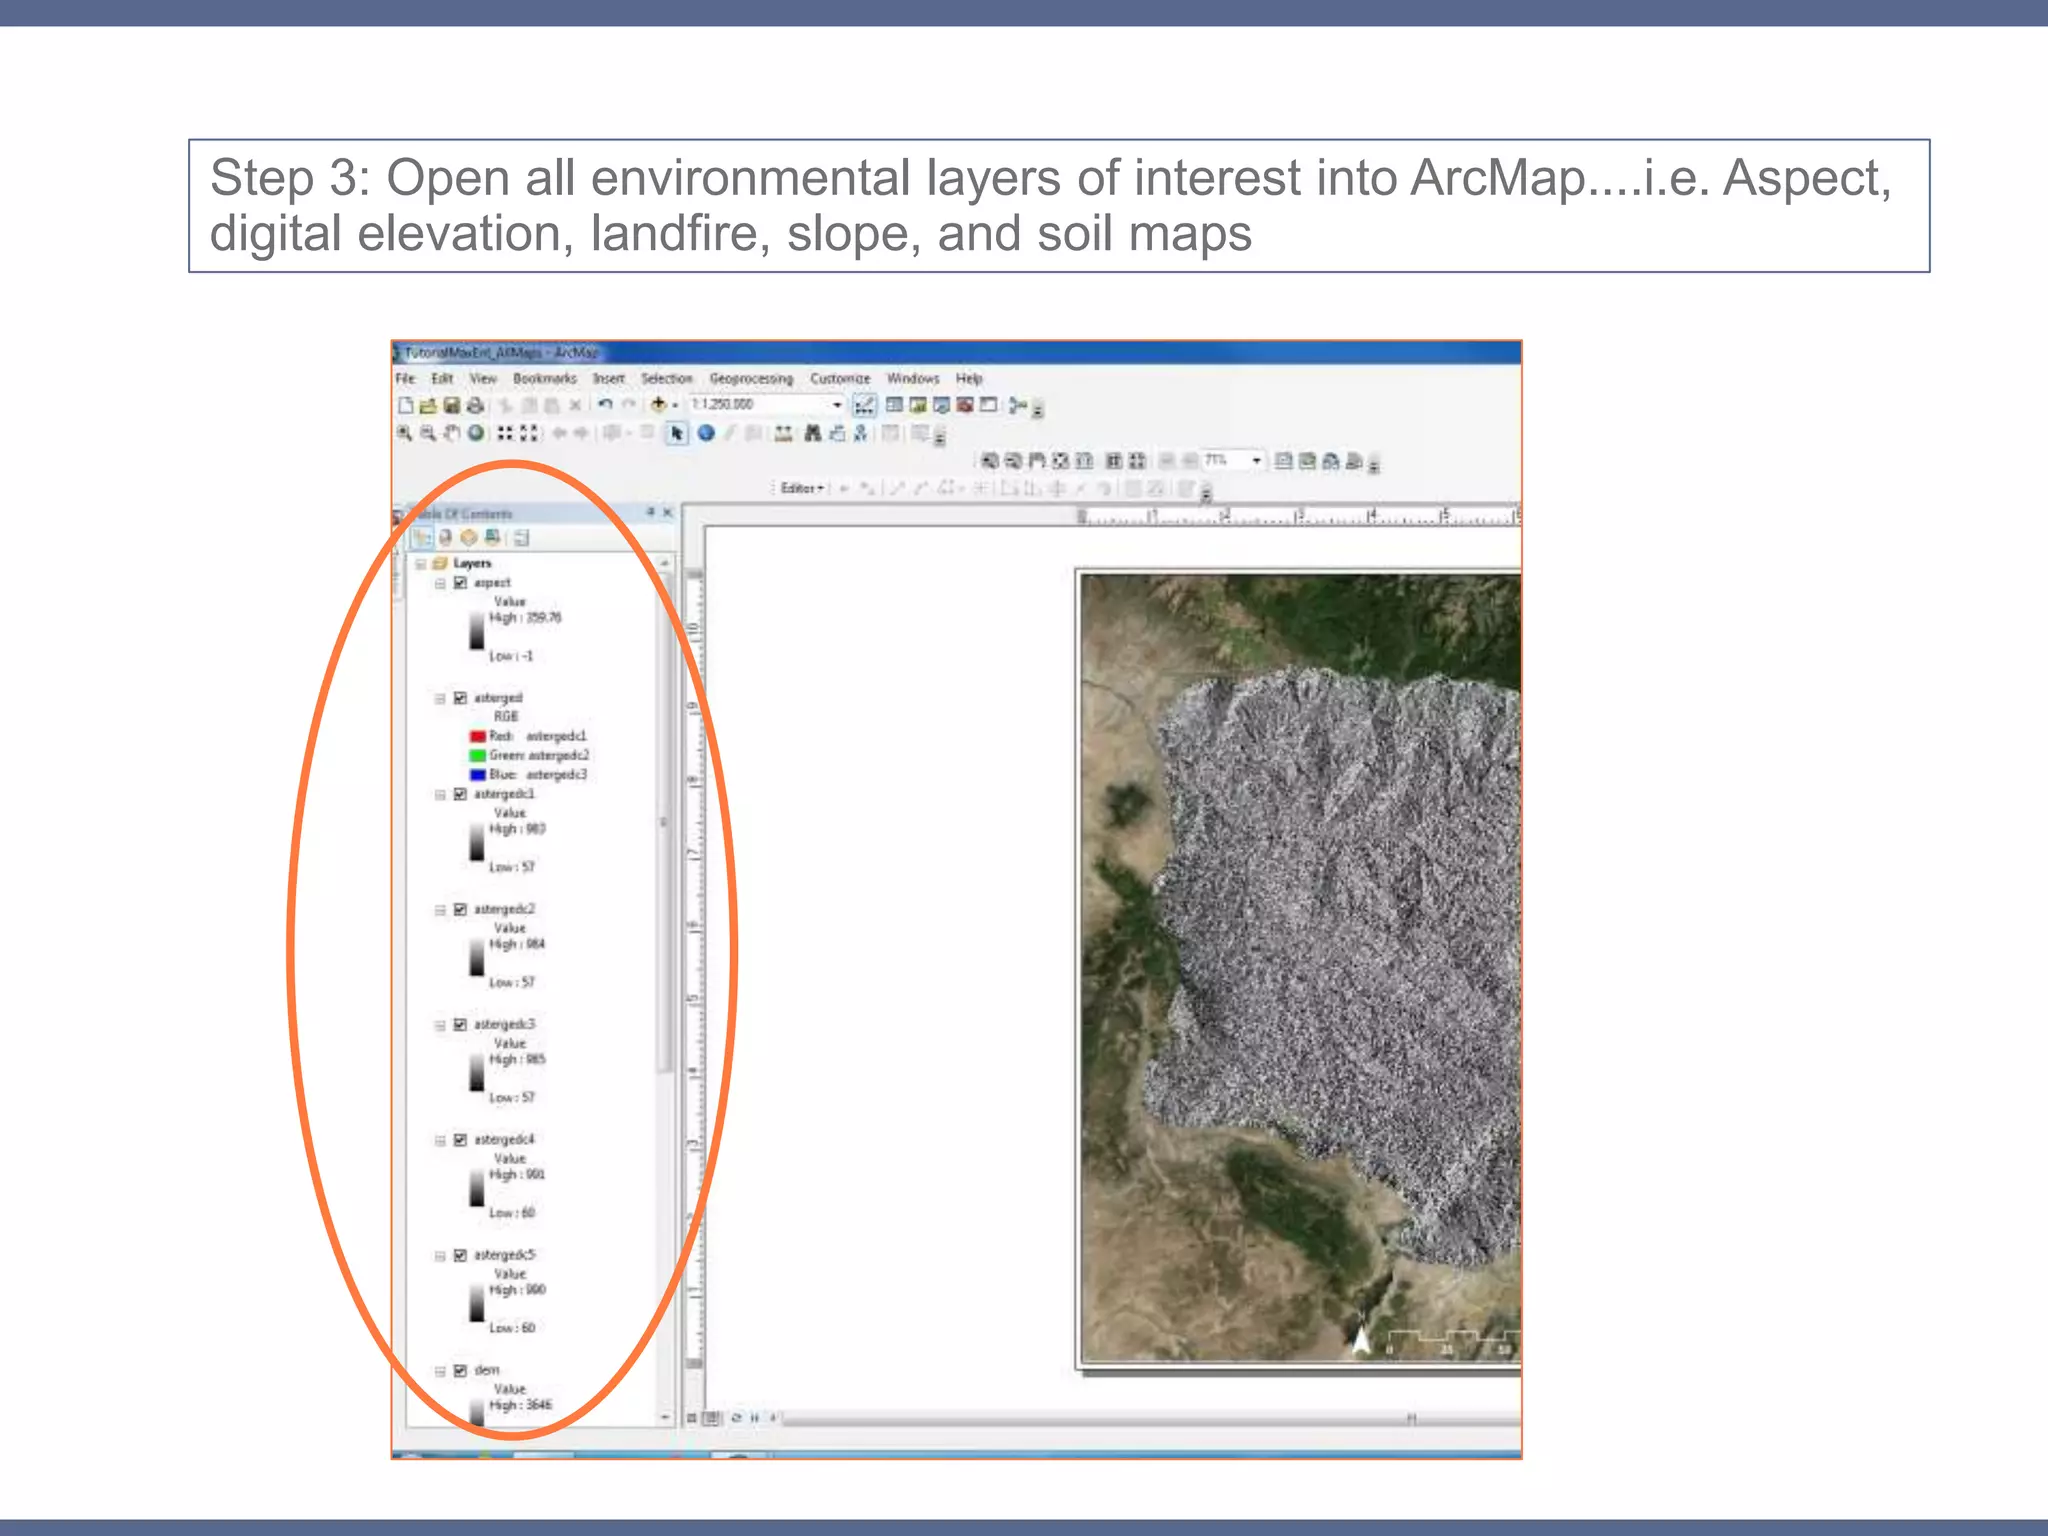Click the Undo arrow icon
The image size is (2048, 1536).
pyautogui.click(x=605, y=405)
